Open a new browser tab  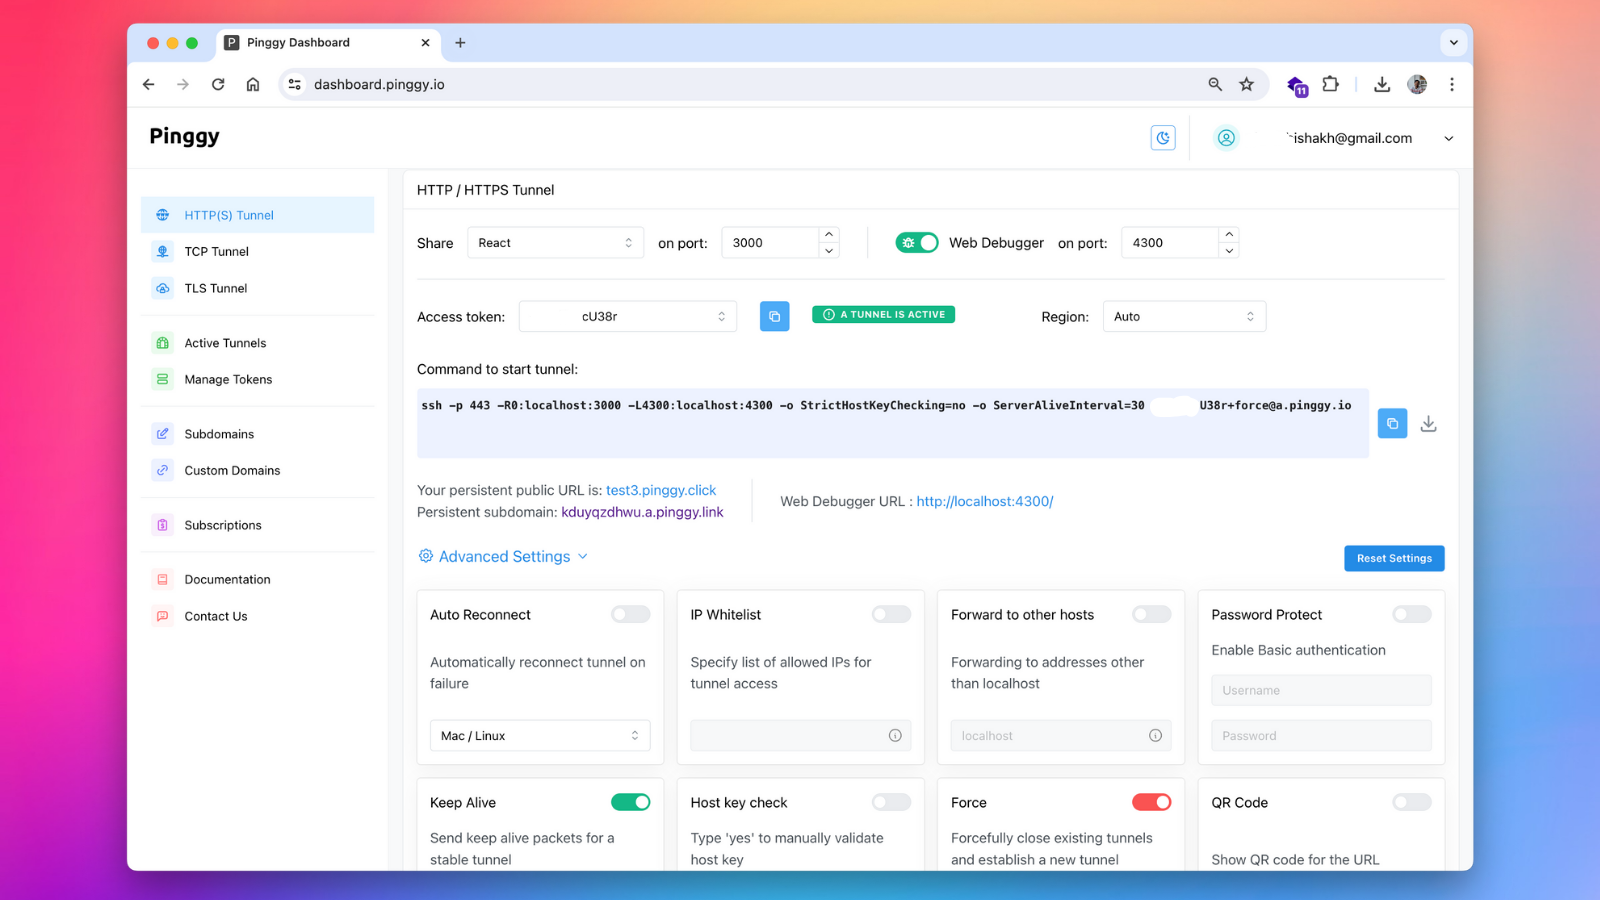460,43
